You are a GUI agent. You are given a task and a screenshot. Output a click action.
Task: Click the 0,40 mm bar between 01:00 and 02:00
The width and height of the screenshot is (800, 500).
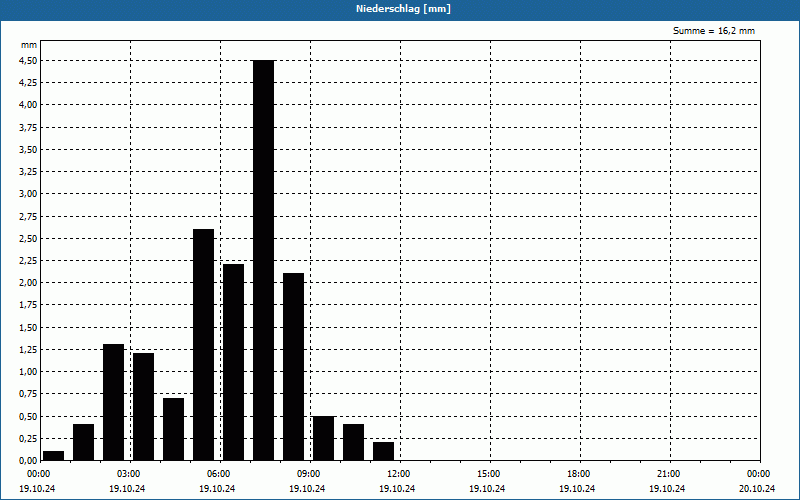pos(84,442)
